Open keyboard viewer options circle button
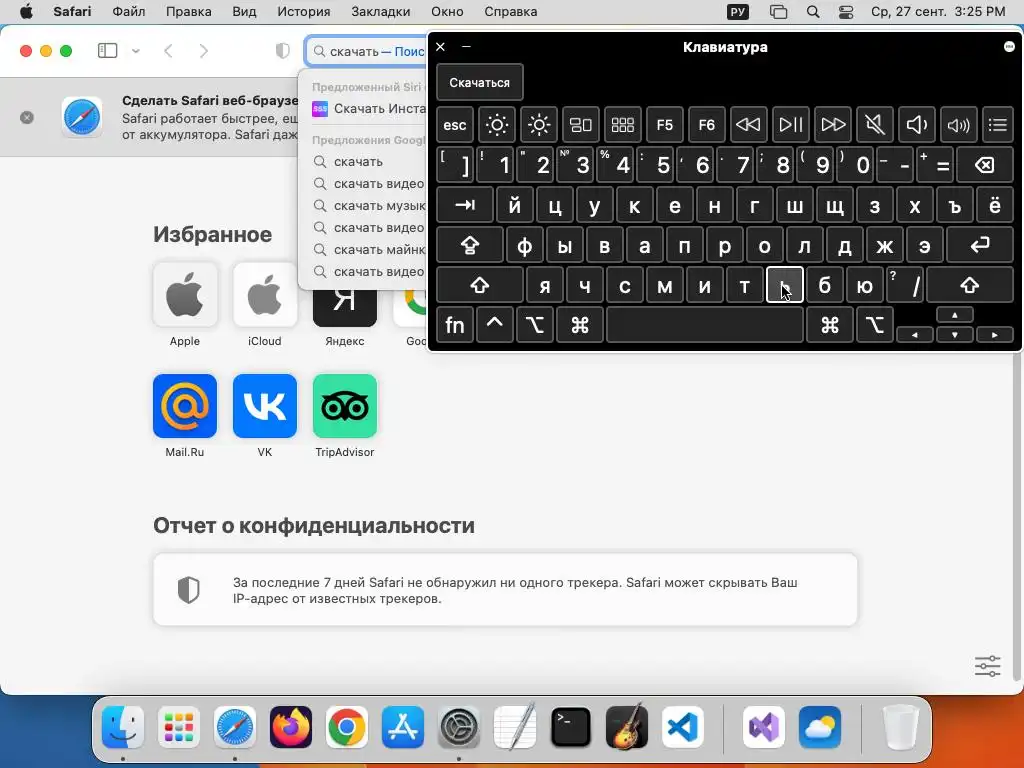 [1009, 46]
